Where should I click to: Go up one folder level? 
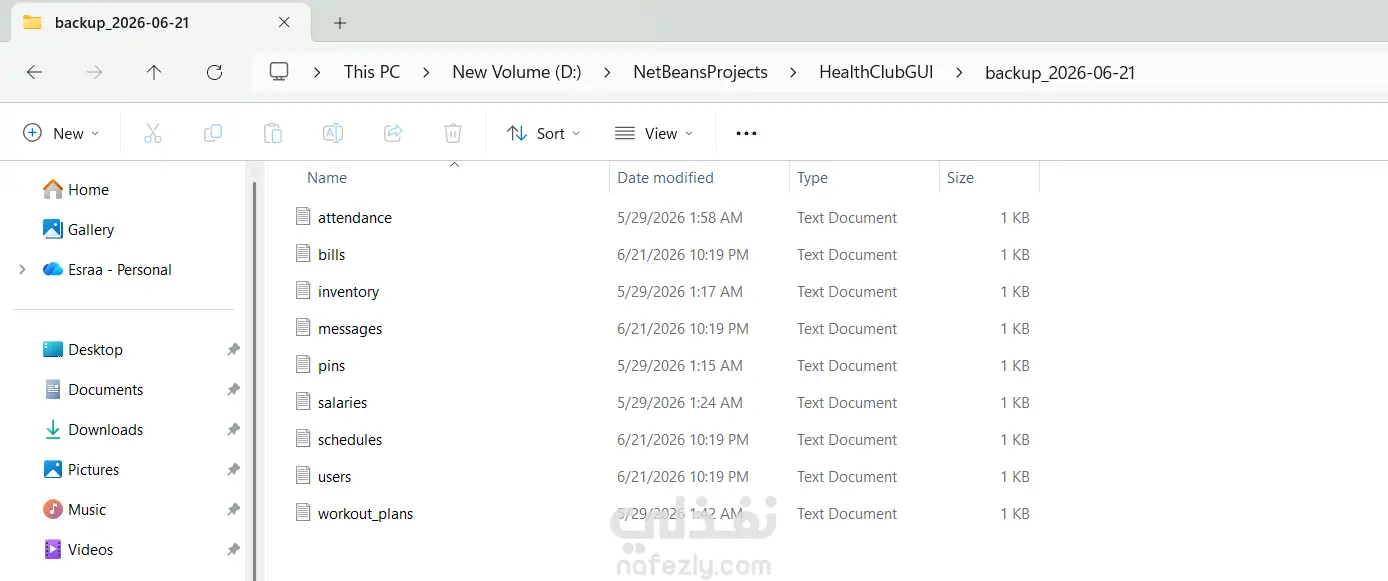[x=154, y=72]
